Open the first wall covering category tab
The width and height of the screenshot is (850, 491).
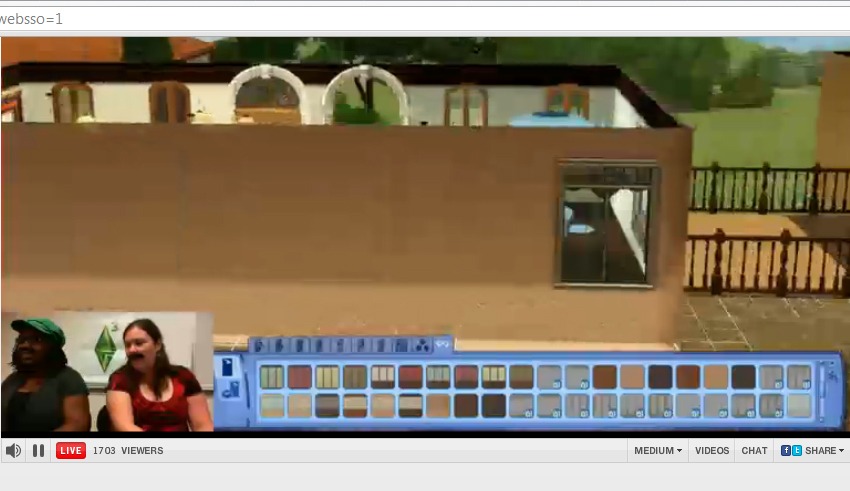(259, 345)
